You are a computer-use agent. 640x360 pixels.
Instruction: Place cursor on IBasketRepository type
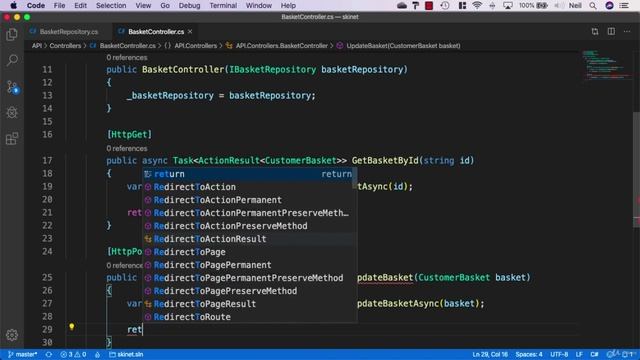(272, 69)
